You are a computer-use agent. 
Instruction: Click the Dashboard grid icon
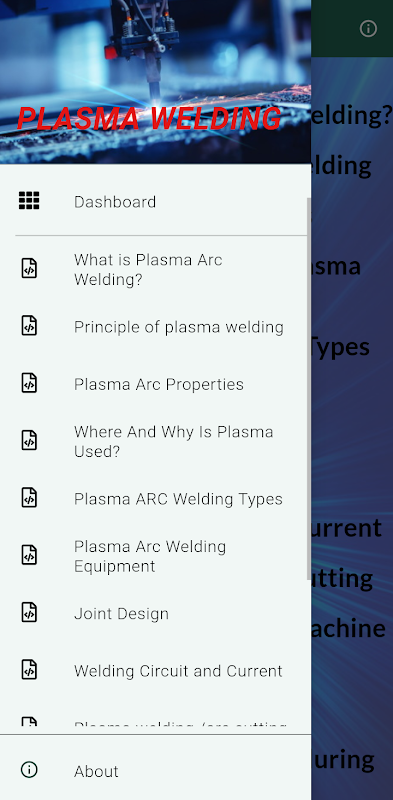point(29,201)
